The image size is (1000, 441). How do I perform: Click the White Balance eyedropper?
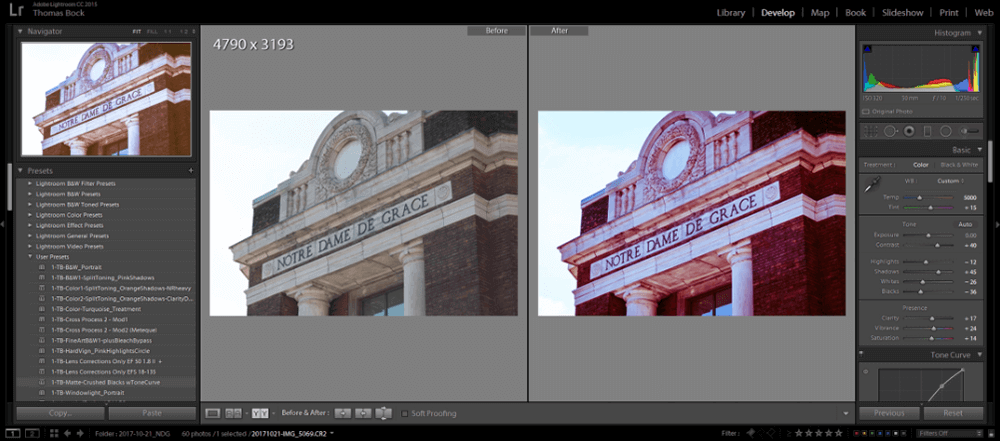pyautogui.click(x=870, y=184)
